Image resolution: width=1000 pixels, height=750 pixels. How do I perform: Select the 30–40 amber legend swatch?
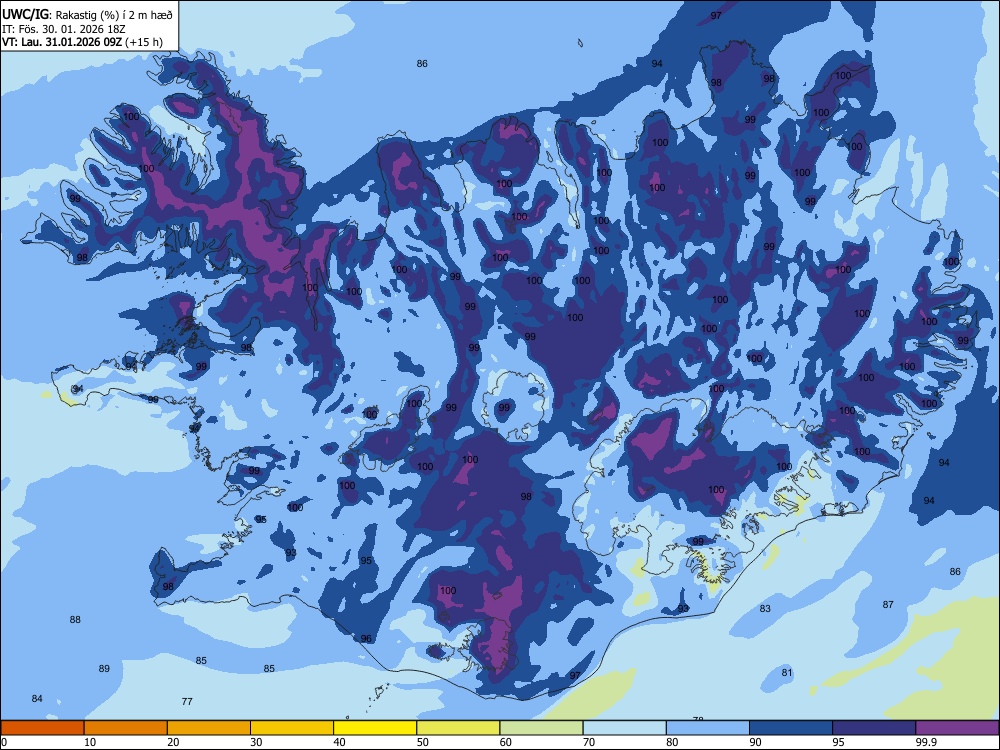tap(292, 728)
